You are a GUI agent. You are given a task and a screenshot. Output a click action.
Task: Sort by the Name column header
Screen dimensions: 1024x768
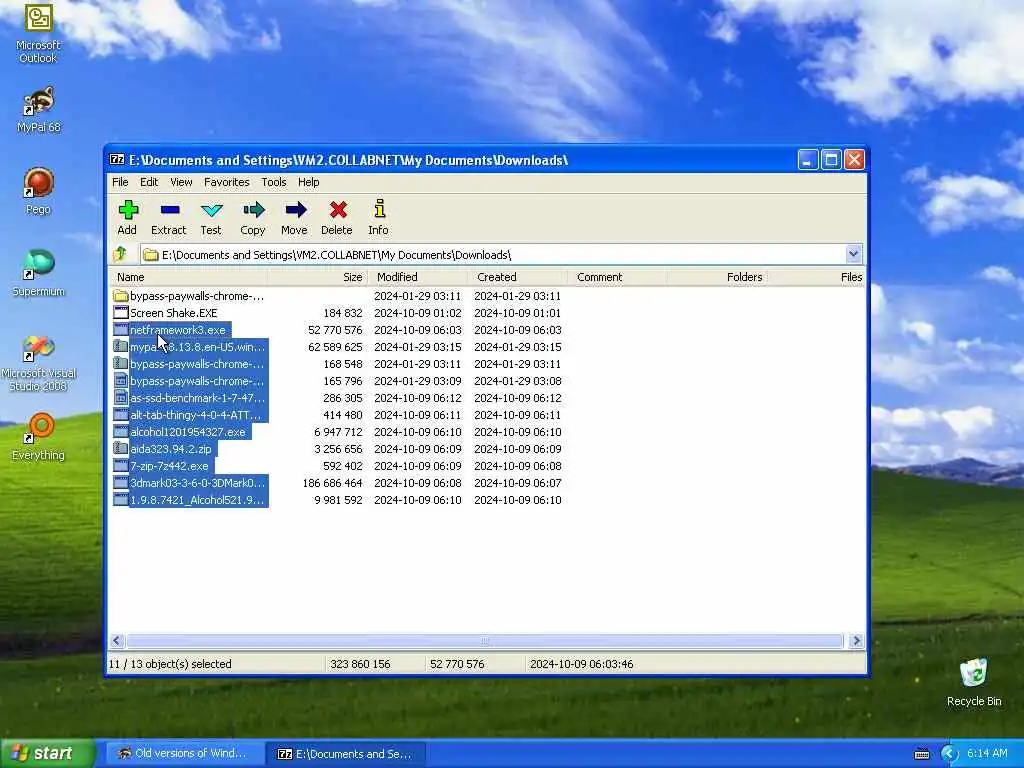pos(188,277)
